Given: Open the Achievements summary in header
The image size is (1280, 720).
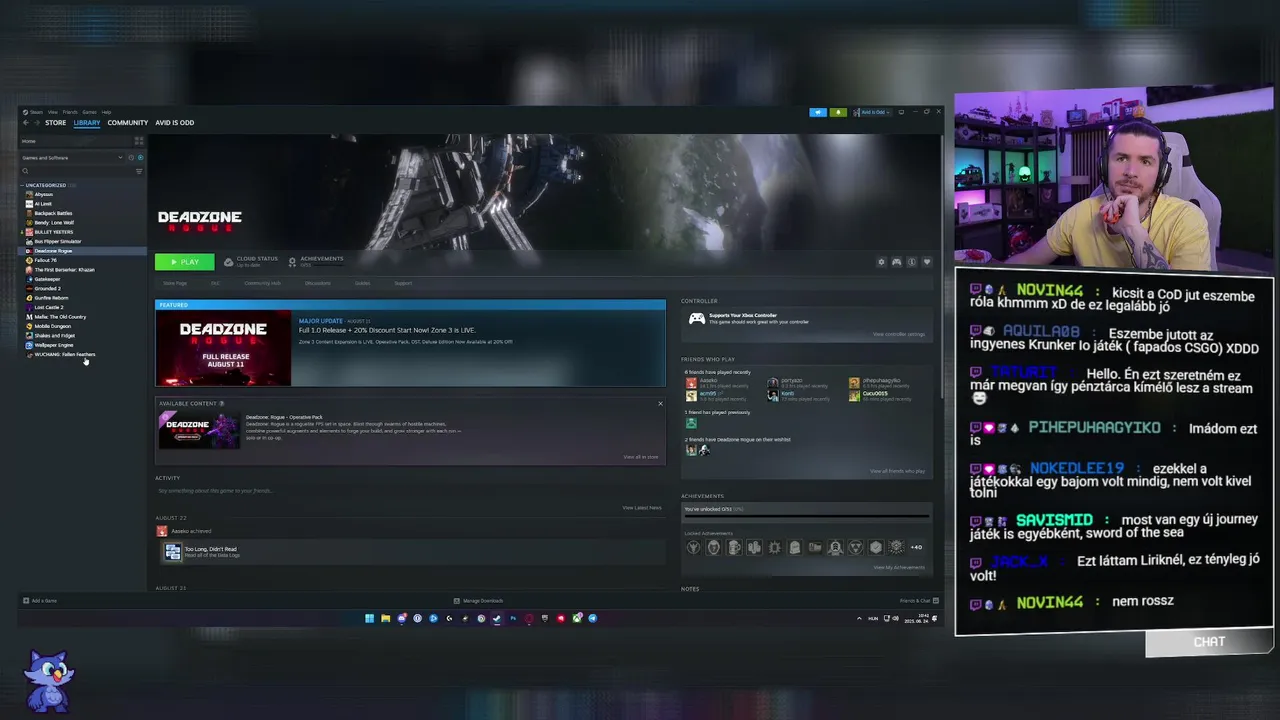Looking at the screenshot, I should pyautogui.click(x=316, y=262).
